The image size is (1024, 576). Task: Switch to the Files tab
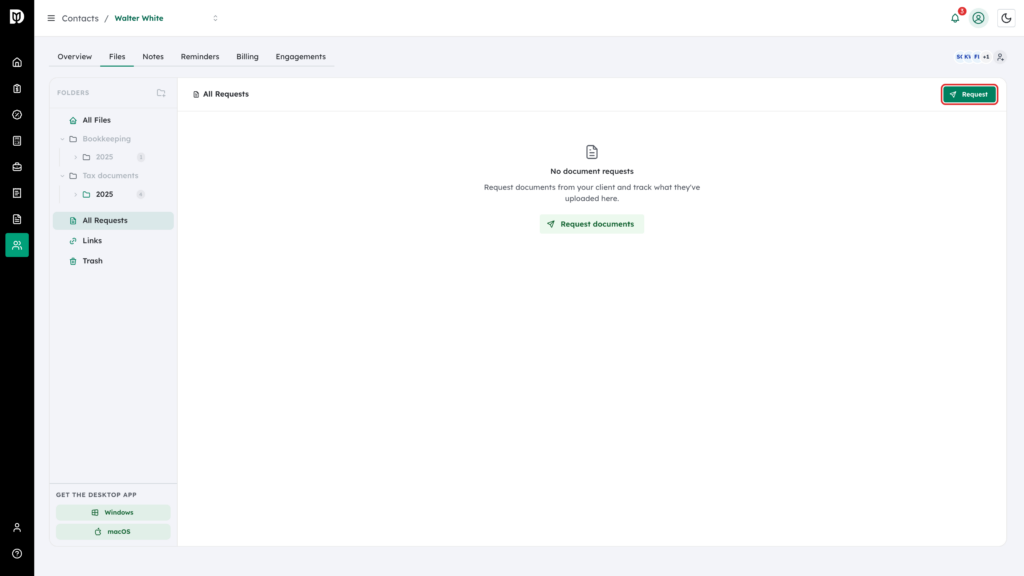coord(117,57)
